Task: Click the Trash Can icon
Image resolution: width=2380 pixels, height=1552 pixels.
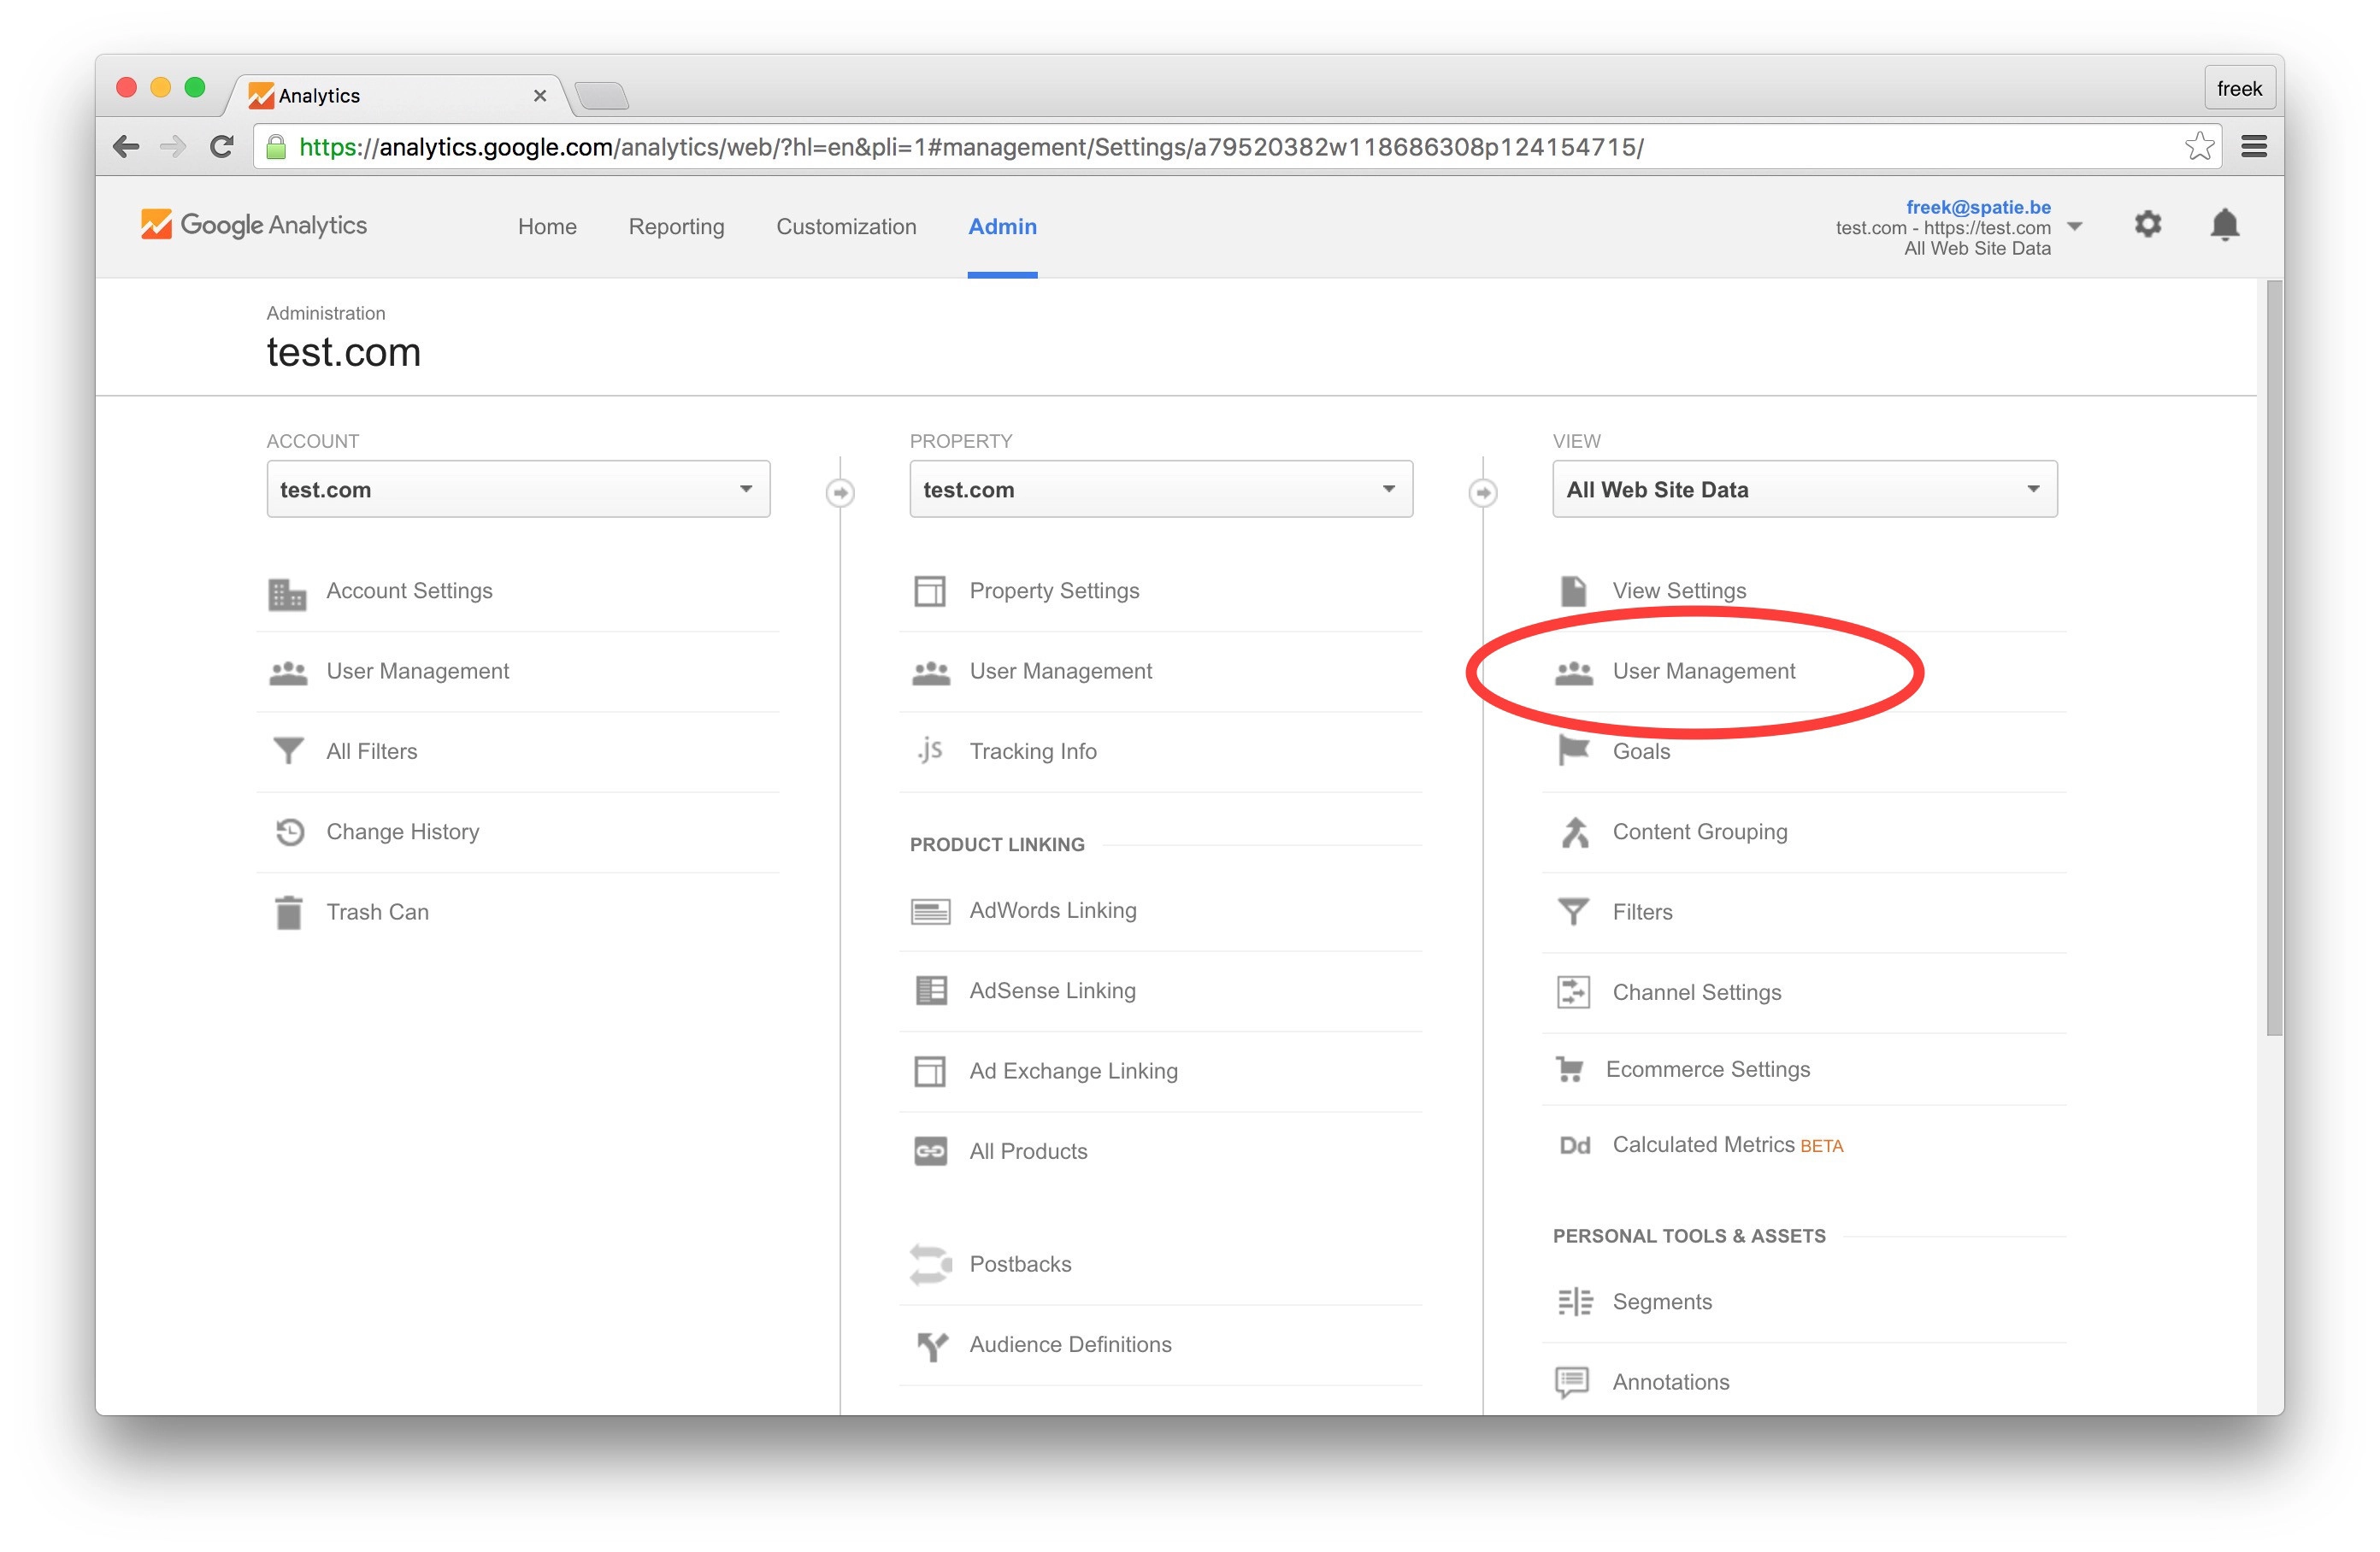Action: [288, 912]
